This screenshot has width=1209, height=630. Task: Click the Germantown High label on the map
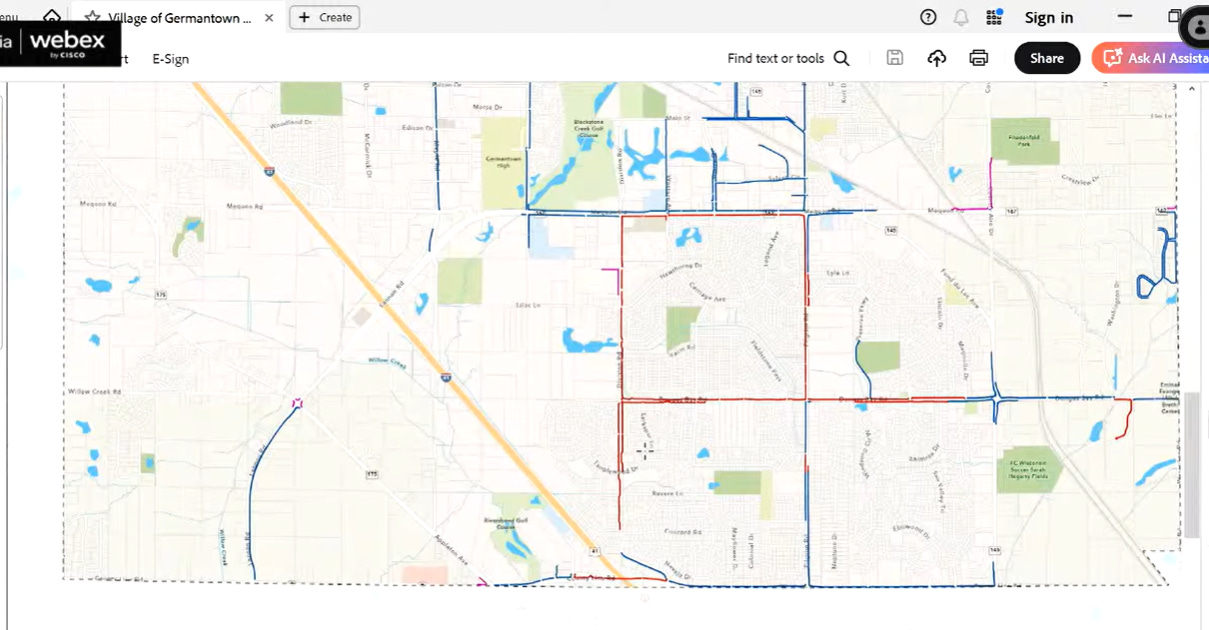(x=503, y=162)
